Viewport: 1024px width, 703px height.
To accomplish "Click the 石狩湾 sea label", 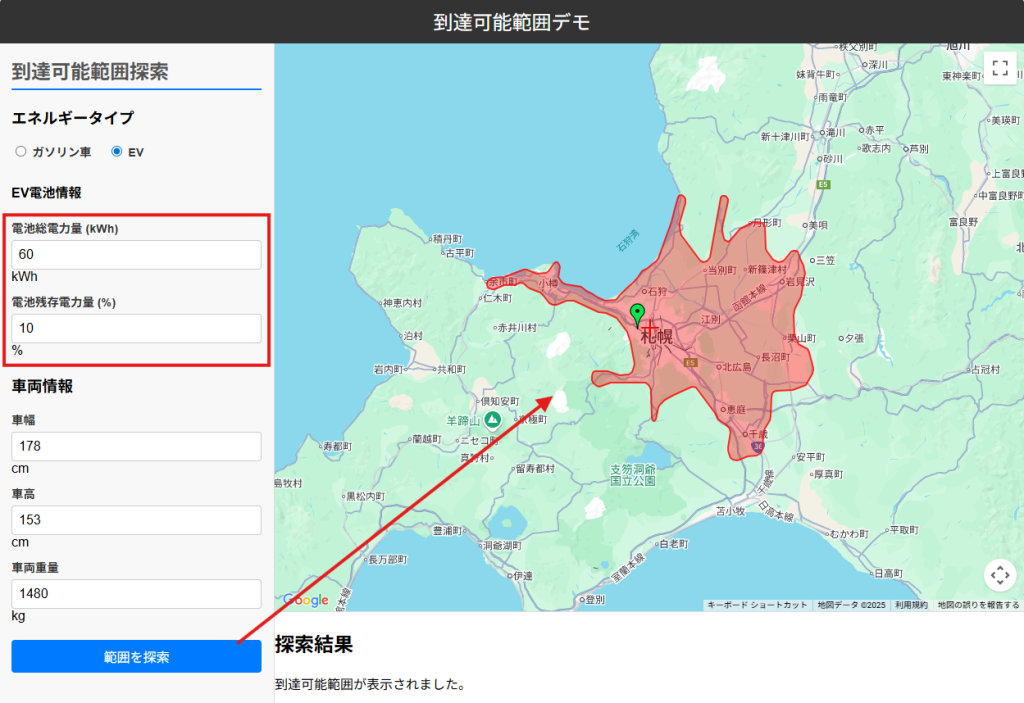I will pyautogui.click(x=628, y=240).
